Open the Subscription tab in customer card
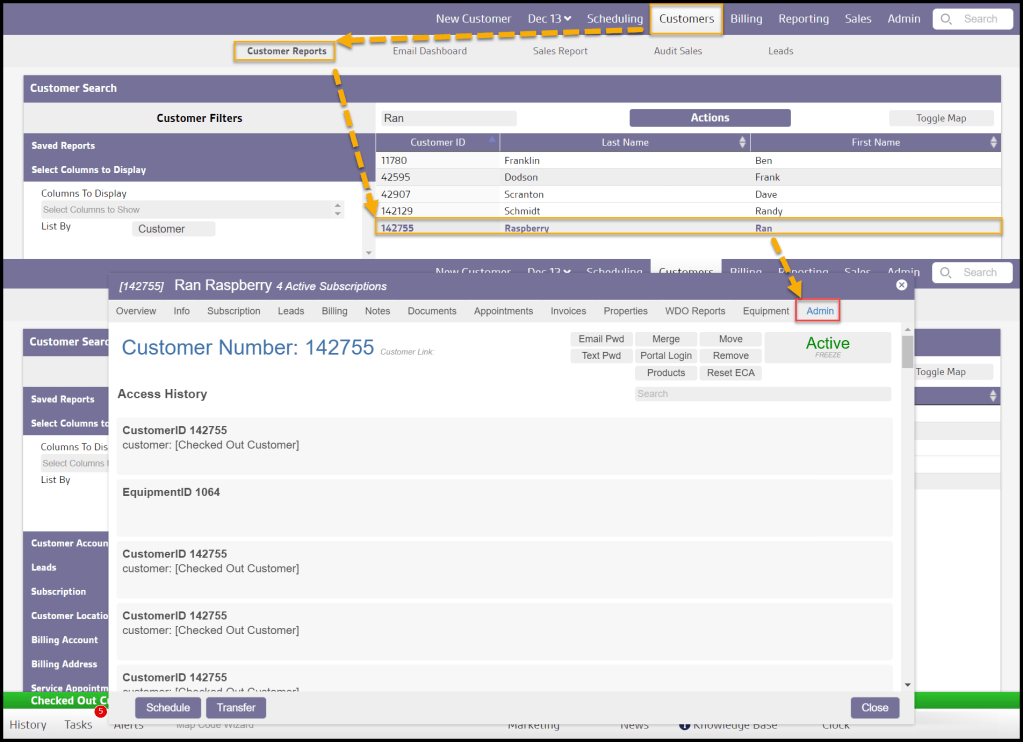Image resolution: width=1023 pixels, height=742 pixels. coord(233,311)
